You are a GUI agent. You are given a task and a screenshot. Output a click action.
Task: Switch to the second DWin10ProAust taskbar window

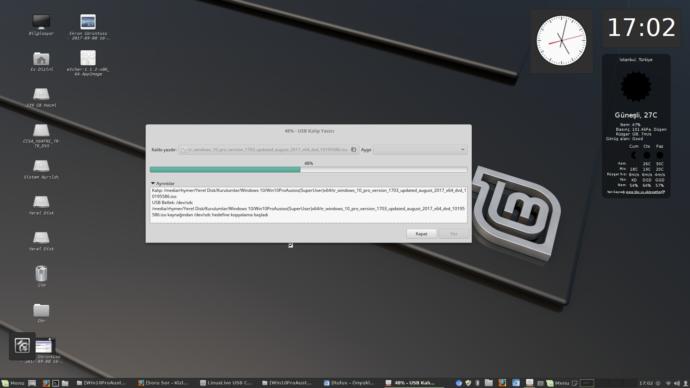(287, 383)
